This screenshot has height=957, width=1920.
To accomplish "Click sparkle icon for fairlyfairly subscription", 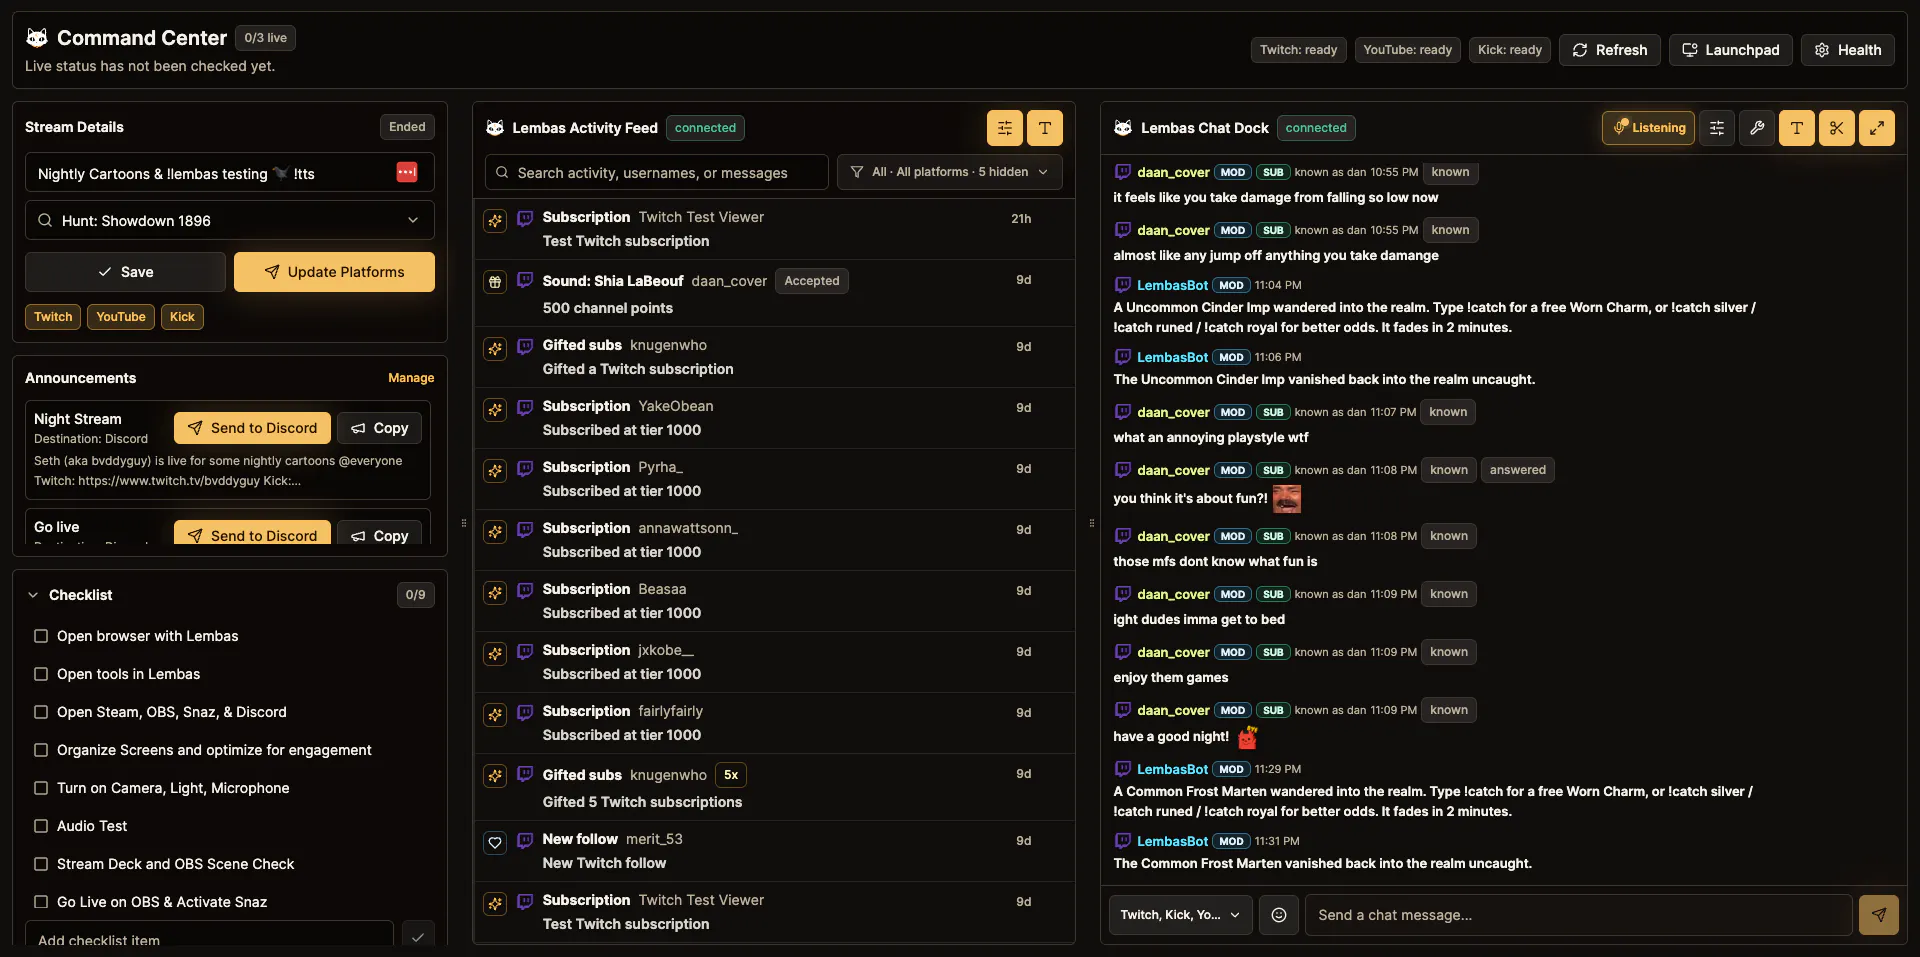I will point(495,715).
